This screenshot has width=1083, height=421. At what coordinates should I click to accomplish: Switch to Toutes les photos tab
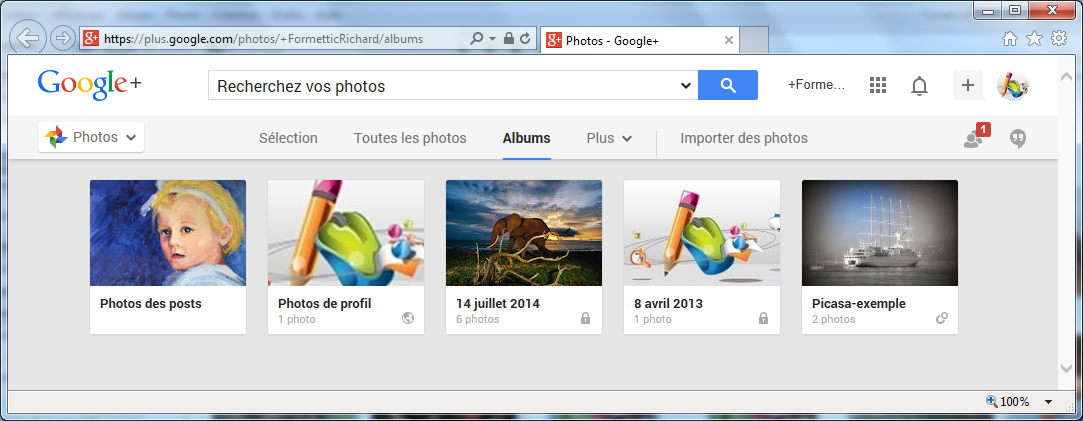pyautogui.click(x=410, y=138)
